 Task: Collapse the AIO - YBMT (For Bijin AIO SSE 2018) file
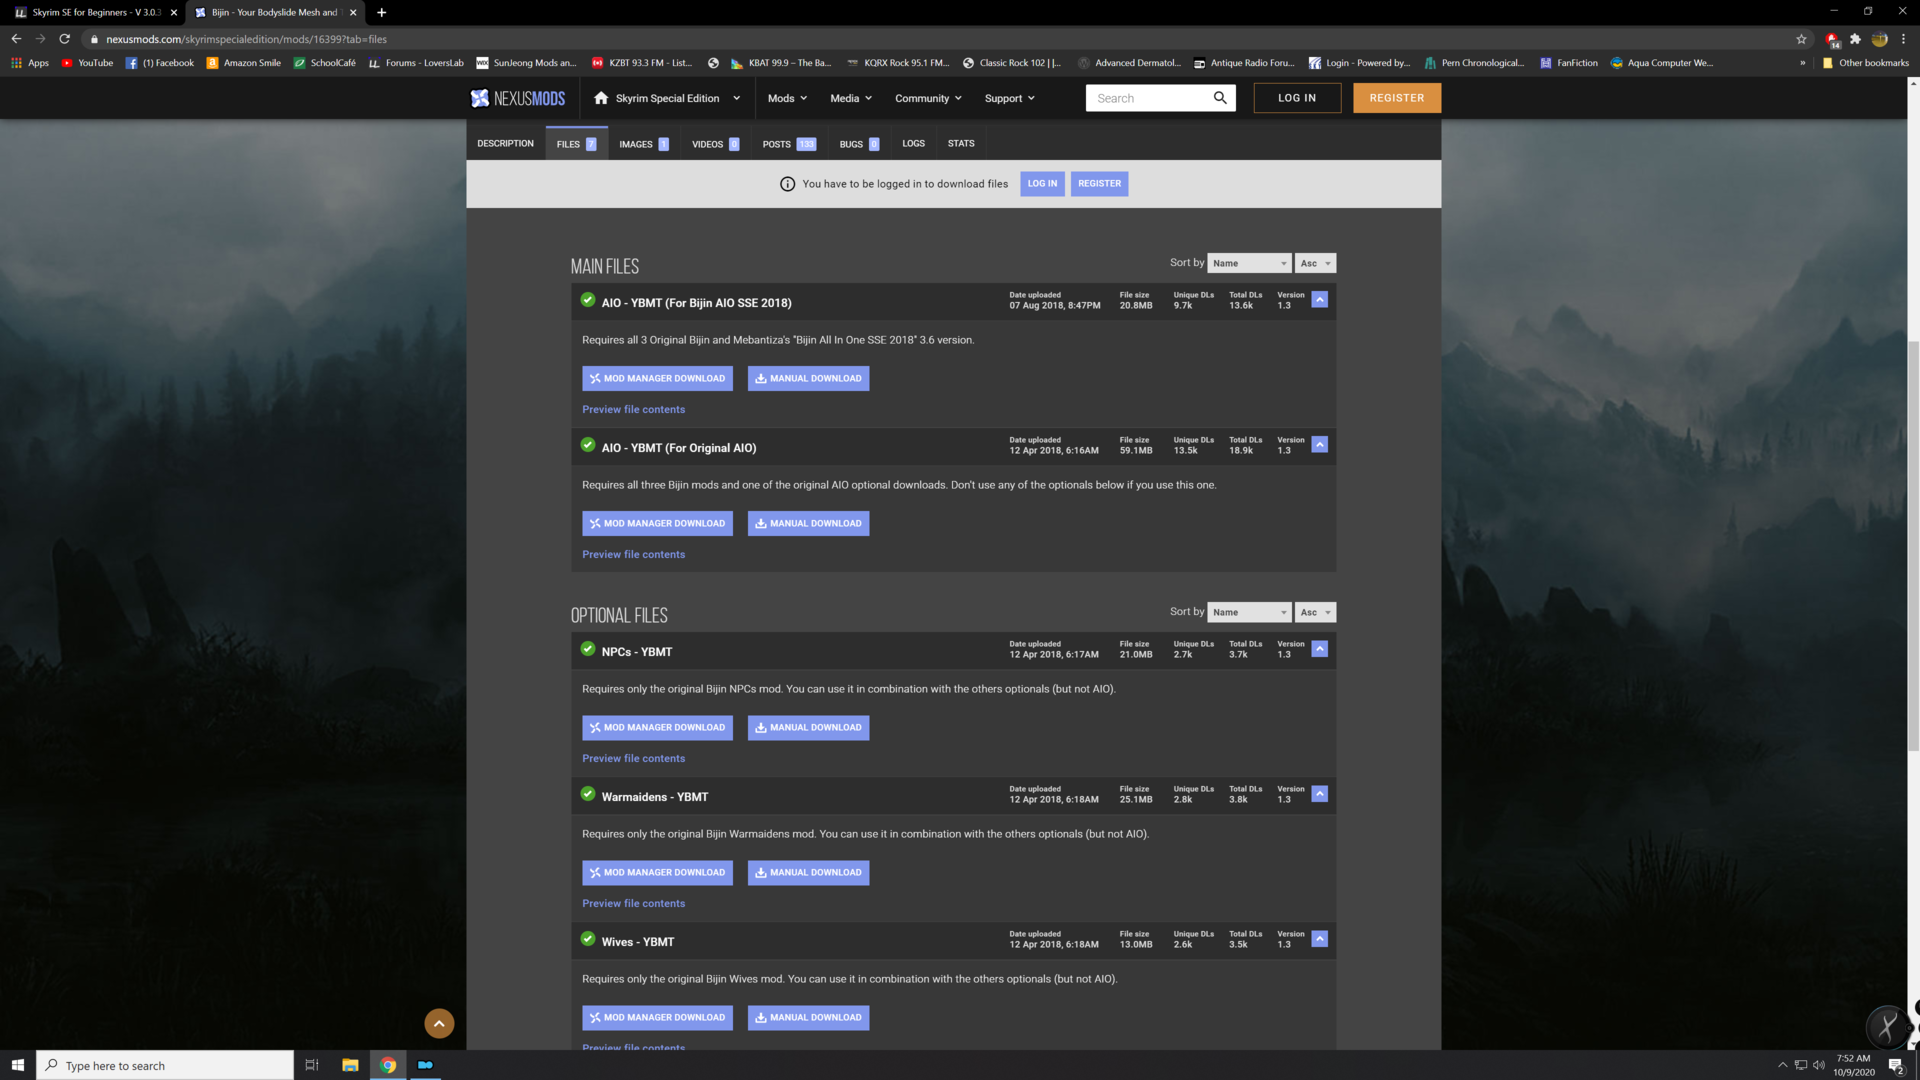1320,300
